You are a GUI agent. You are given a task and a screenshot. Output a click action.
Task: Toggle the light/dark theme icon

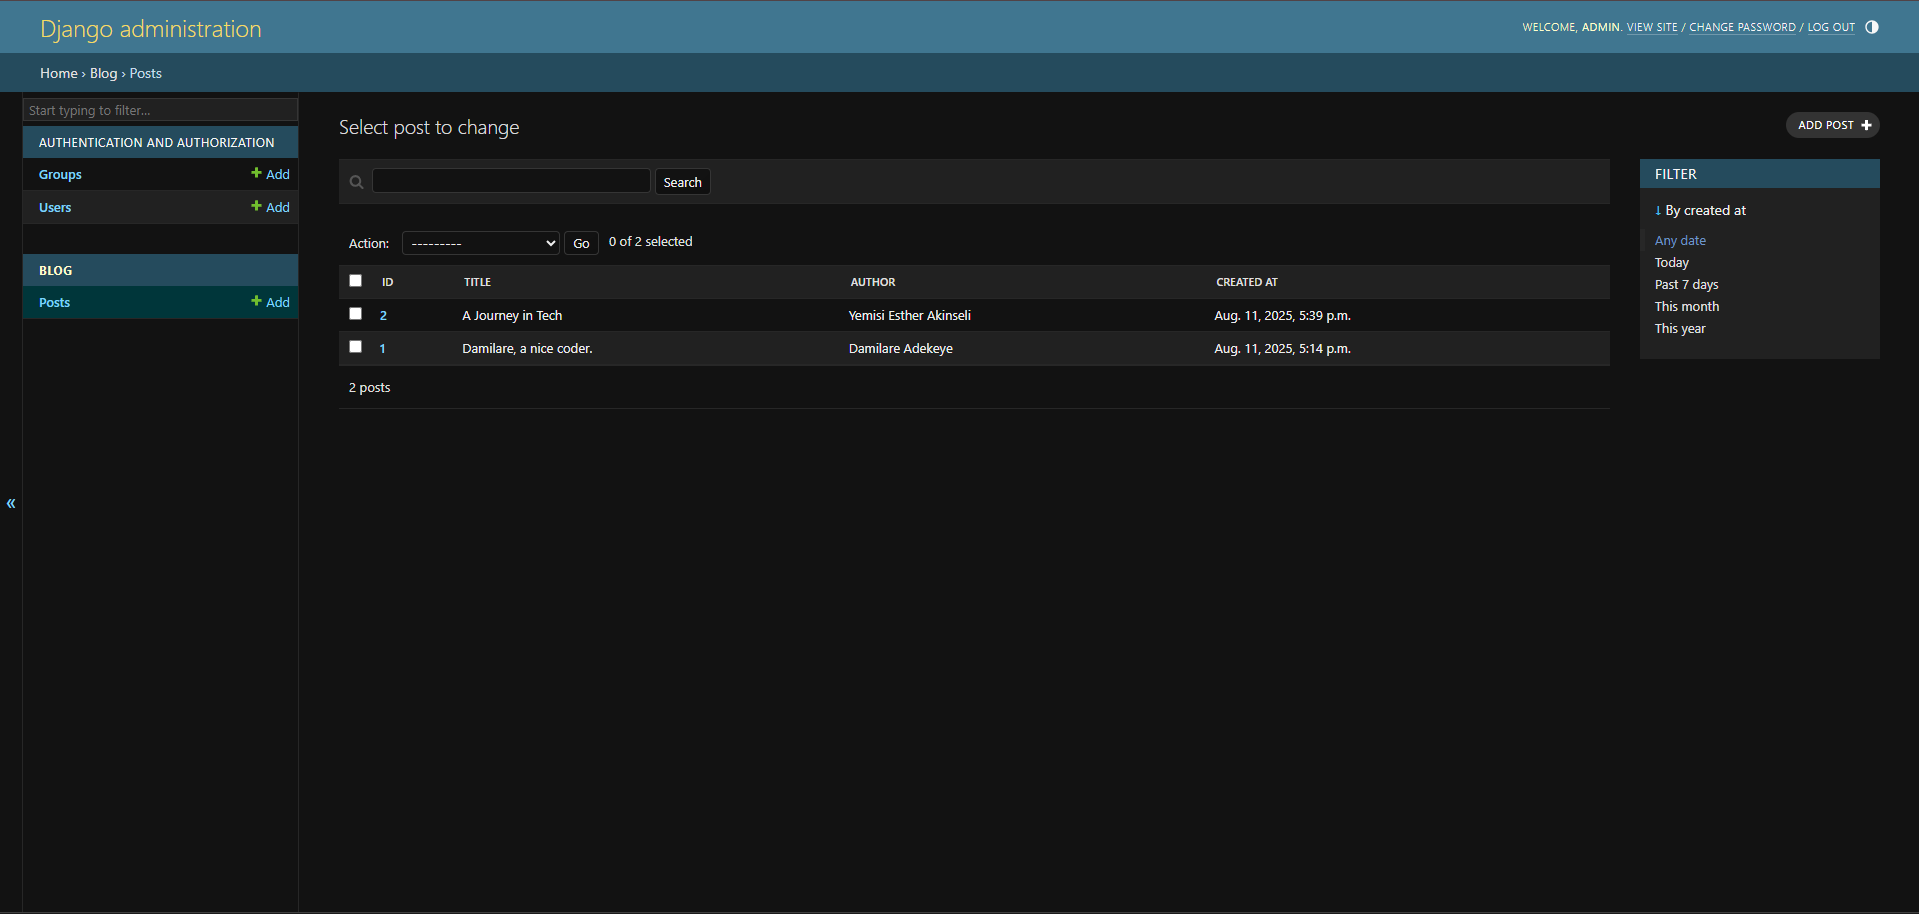1871,27
